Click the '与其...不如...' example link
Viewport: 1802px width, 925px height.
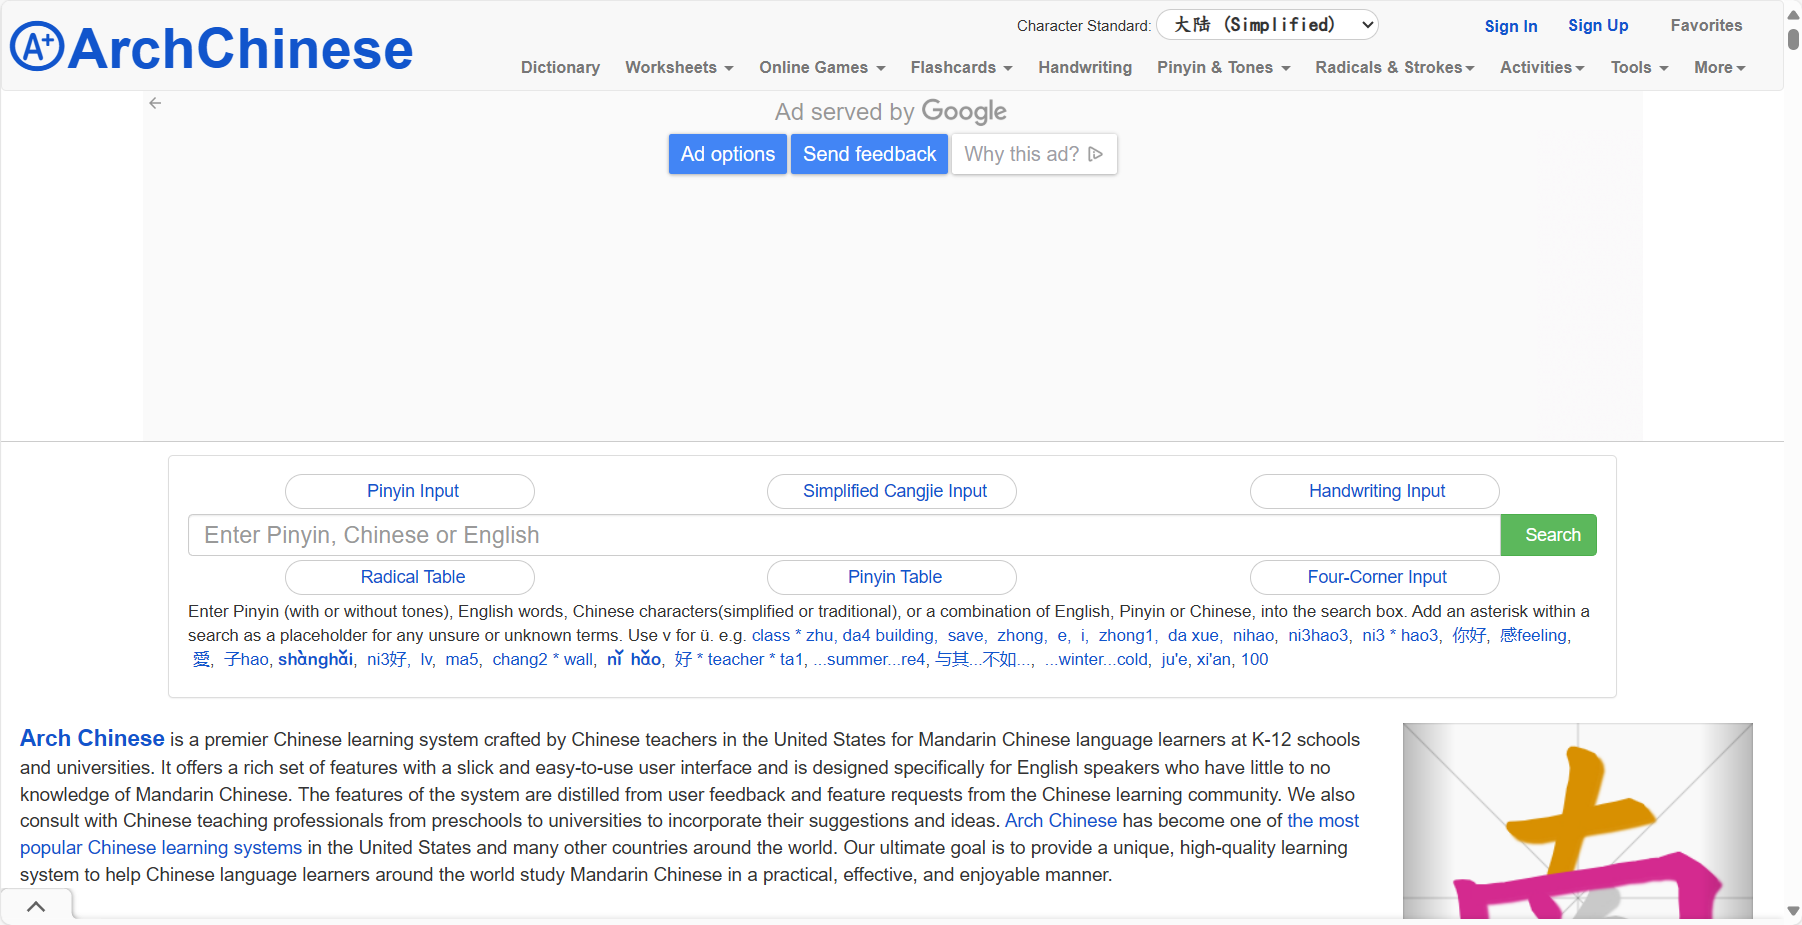click(983, 659)
